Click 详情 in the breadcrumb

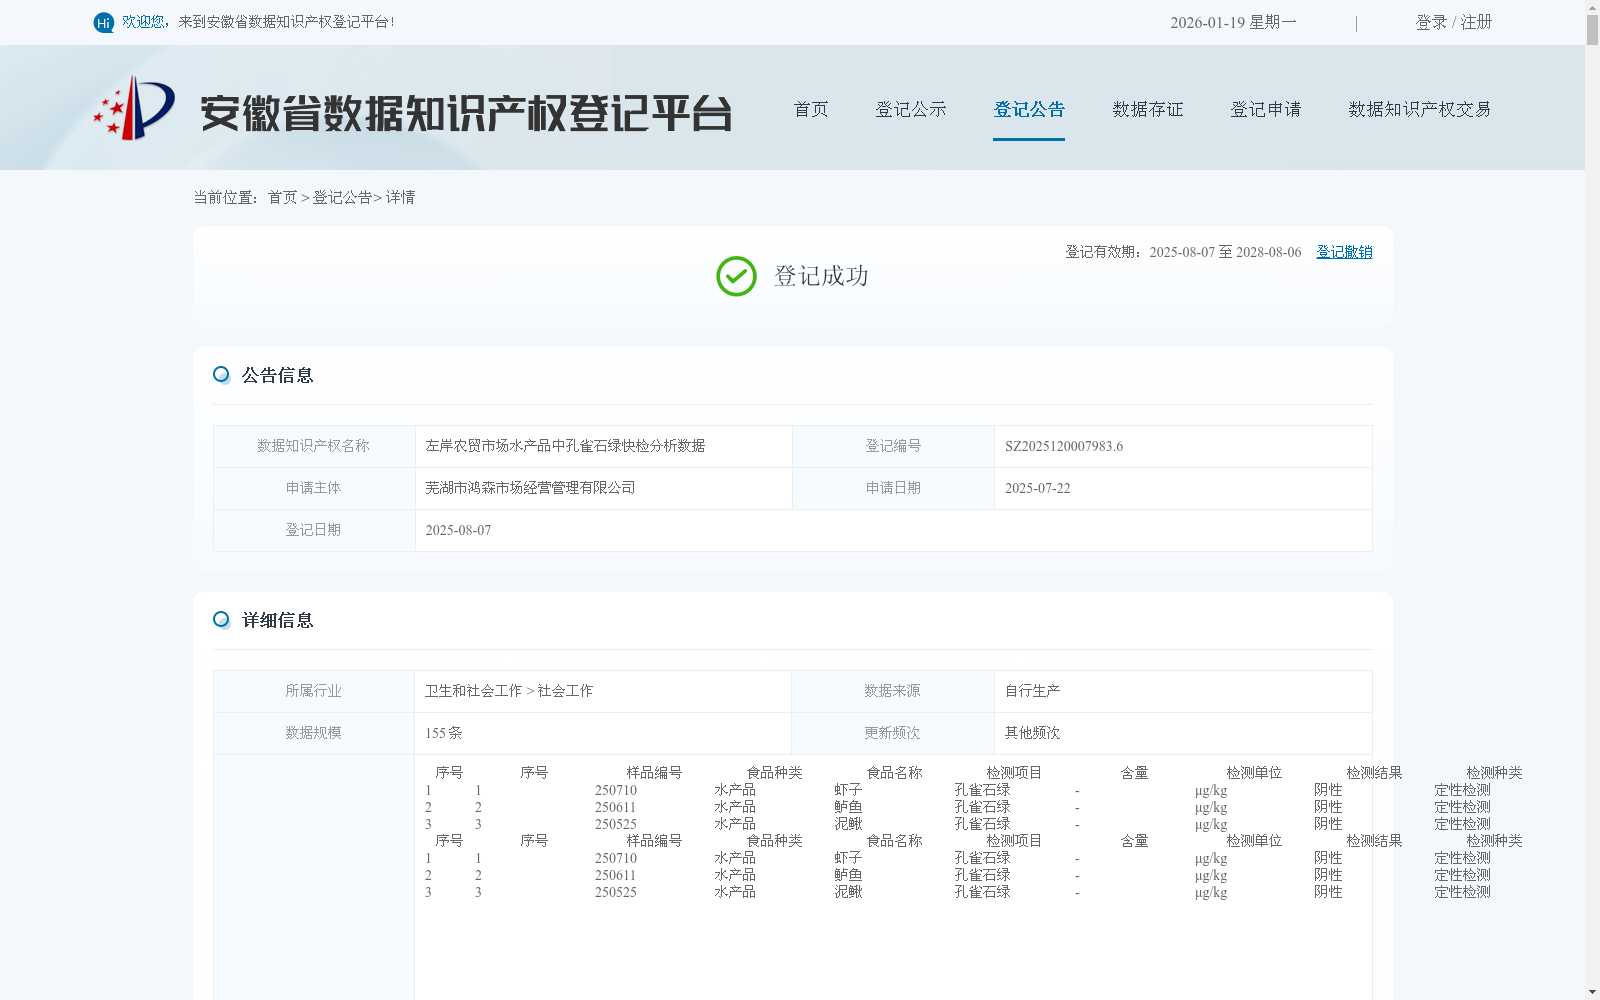(400, 197)
